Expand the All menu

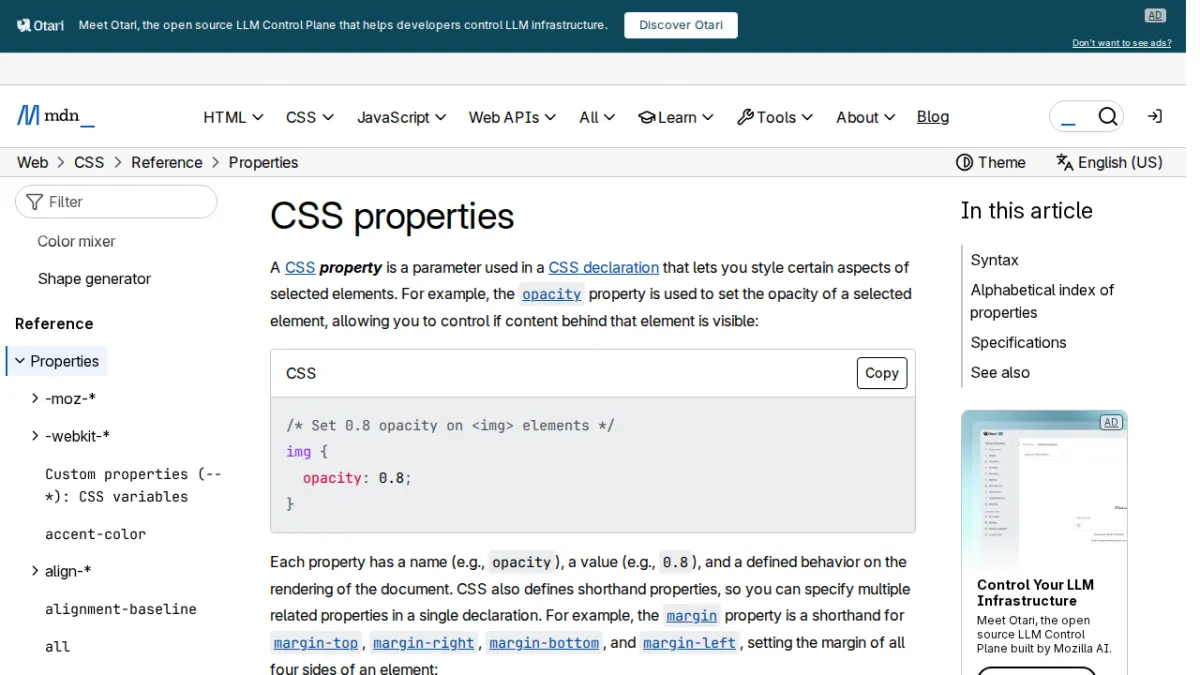[597, 117]
